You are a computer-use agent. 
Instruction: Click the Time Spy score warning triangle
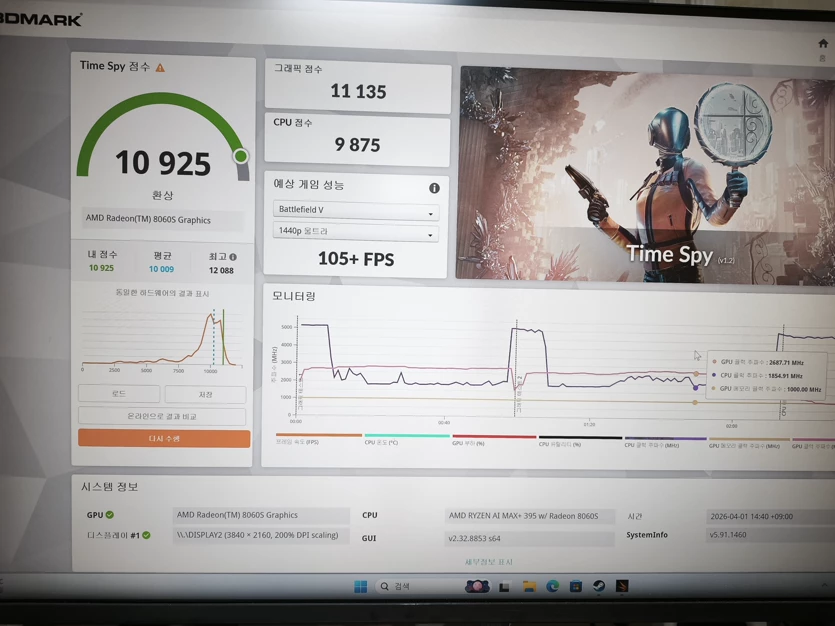coord(160,68)
